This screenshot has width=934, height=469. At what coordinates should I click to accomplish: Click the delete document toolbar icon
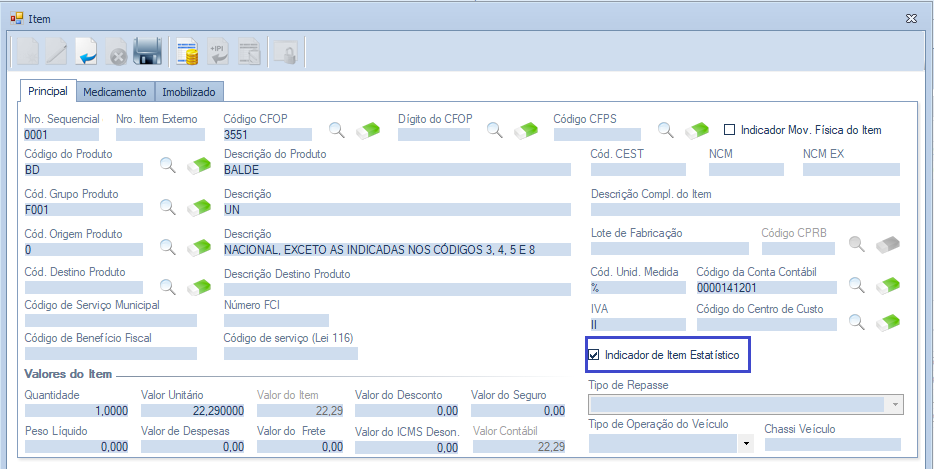[x=117, y=52]
